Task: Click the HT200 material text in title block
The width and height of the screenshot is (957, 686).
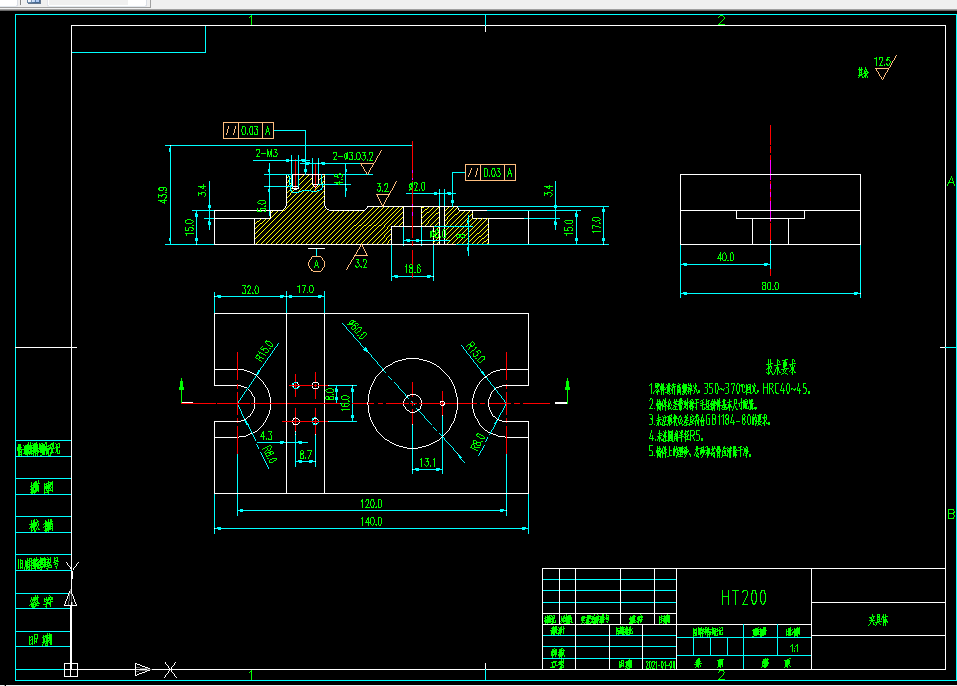Action: (743, 598)
